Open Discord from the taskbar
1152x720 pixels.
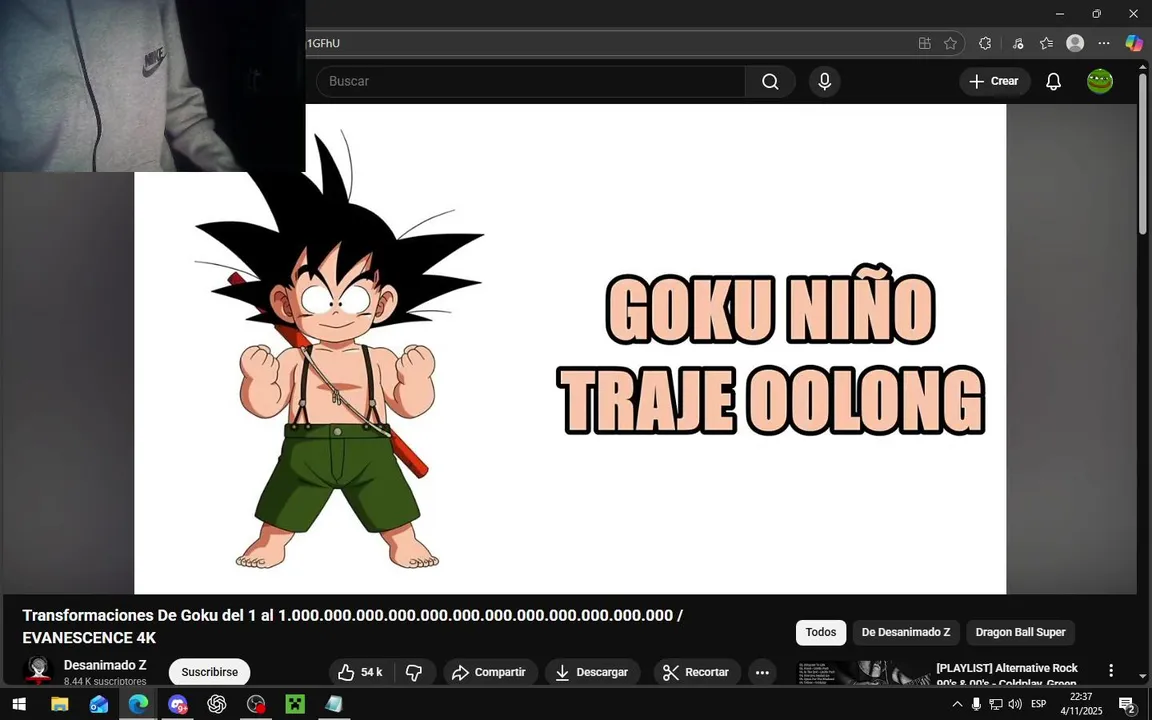click(177, 705)
